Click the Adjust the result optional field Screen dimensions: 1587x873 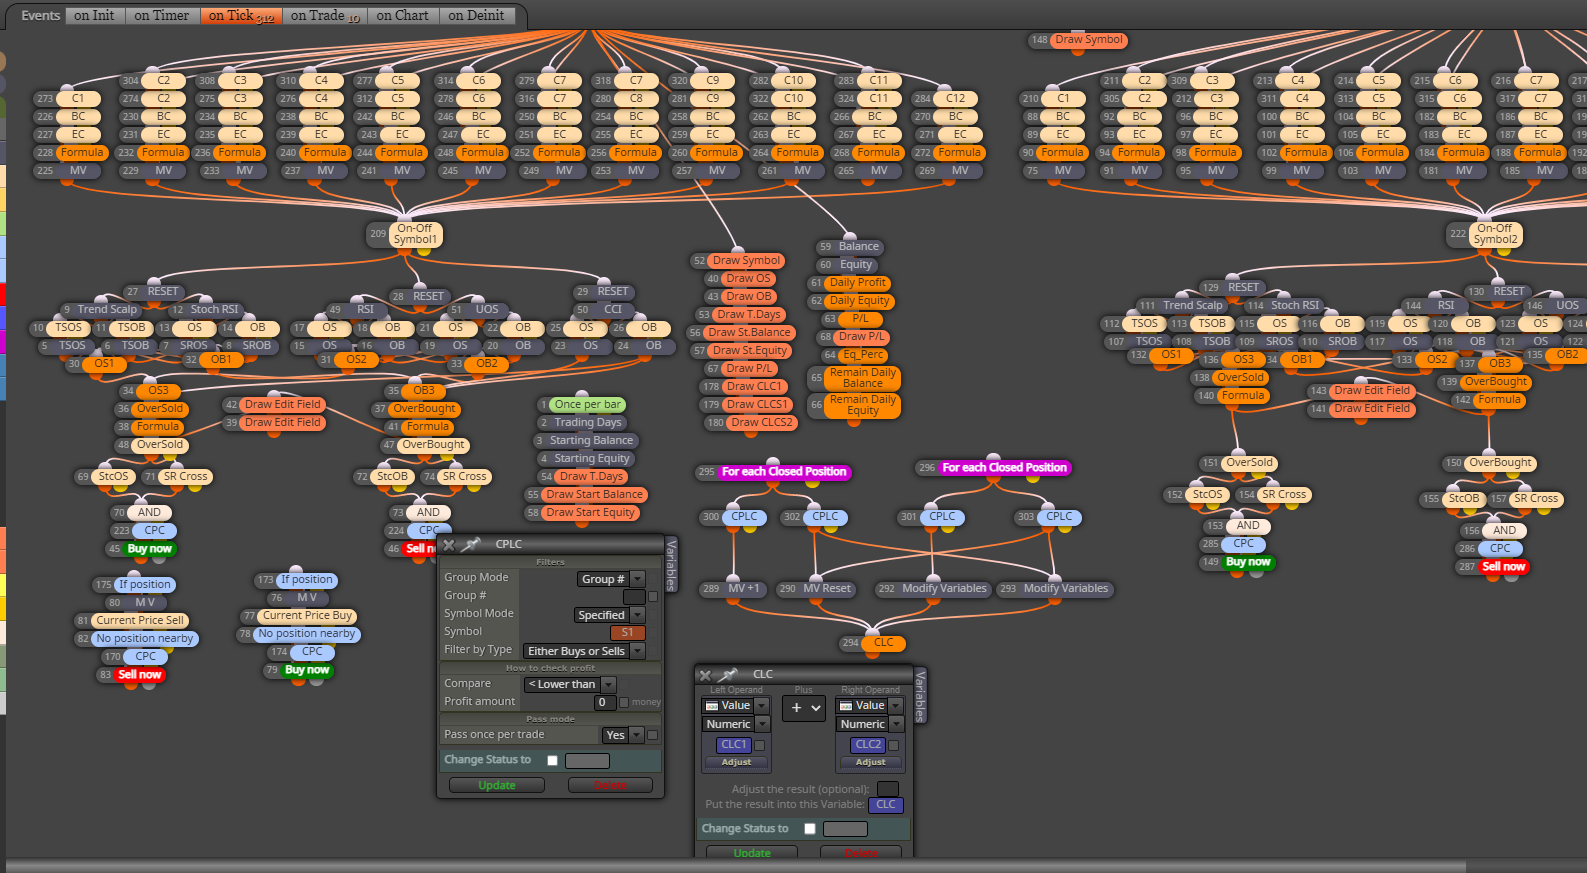887,789
